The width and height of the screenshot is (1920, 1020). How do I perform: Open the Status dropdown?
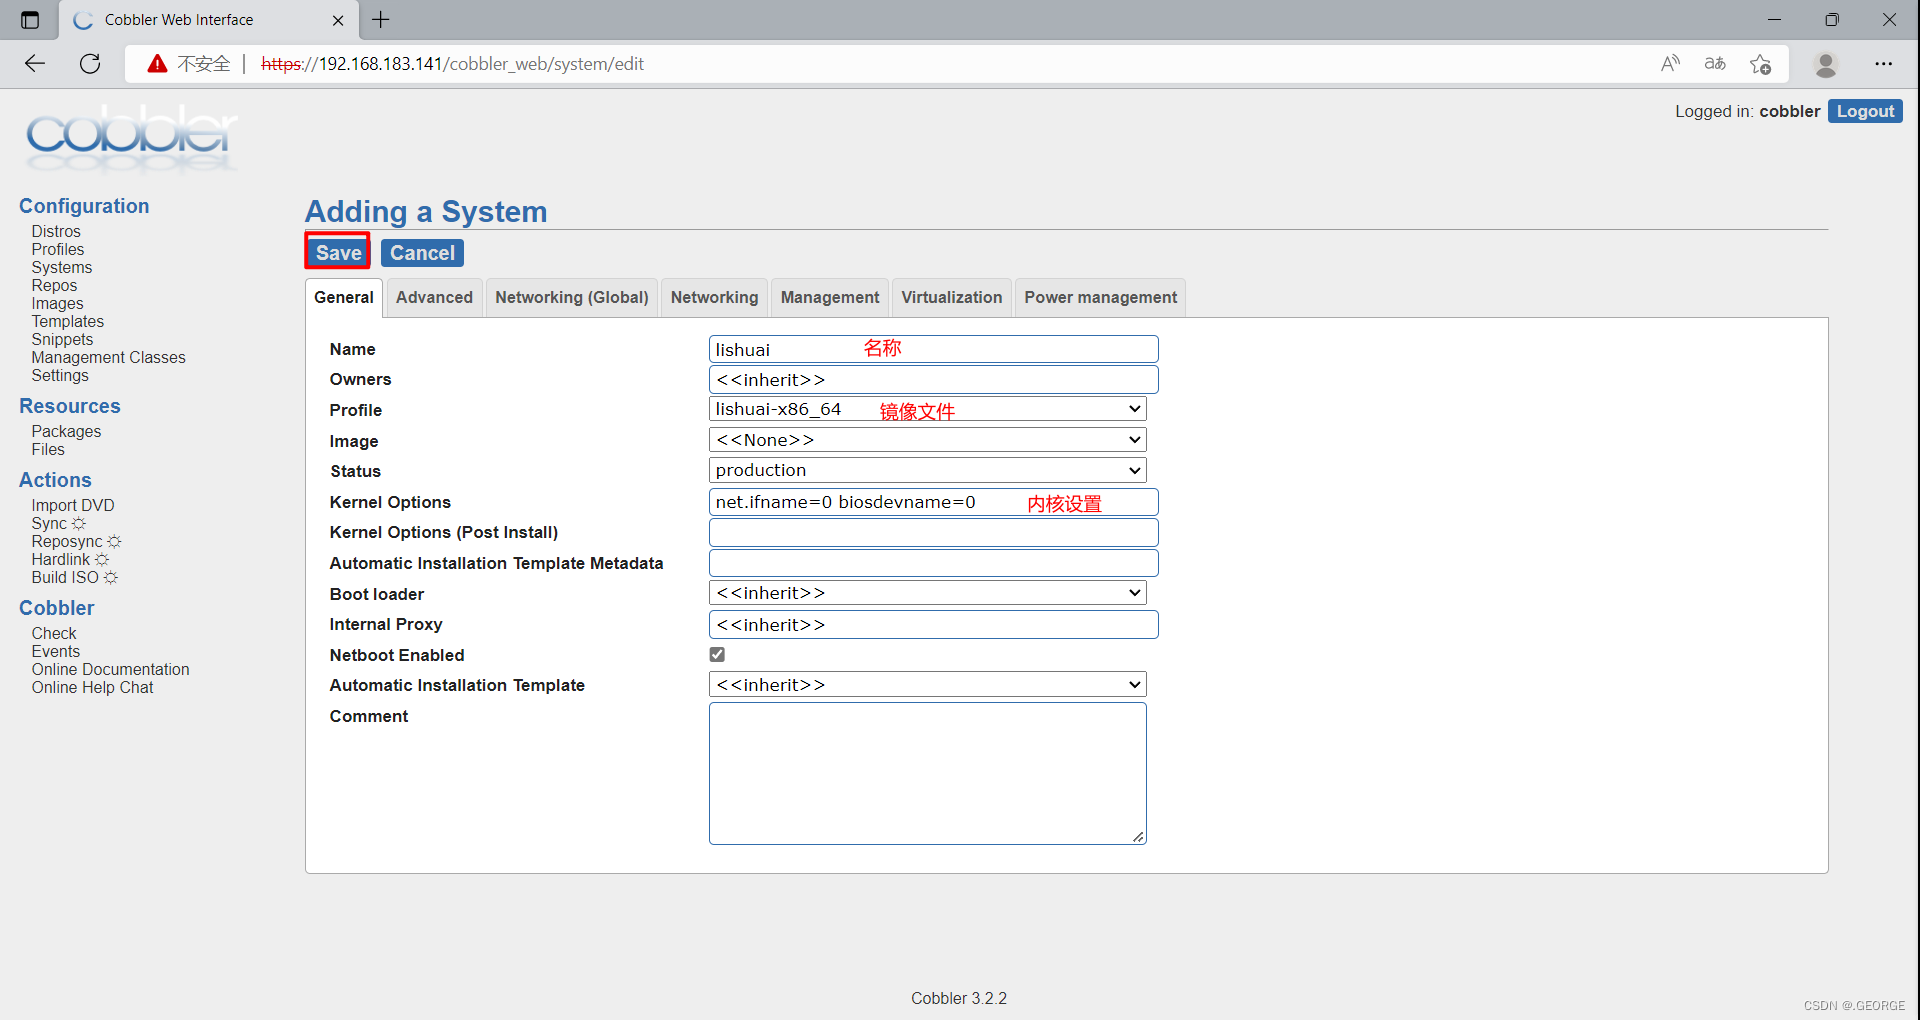(x=928, y=470)
